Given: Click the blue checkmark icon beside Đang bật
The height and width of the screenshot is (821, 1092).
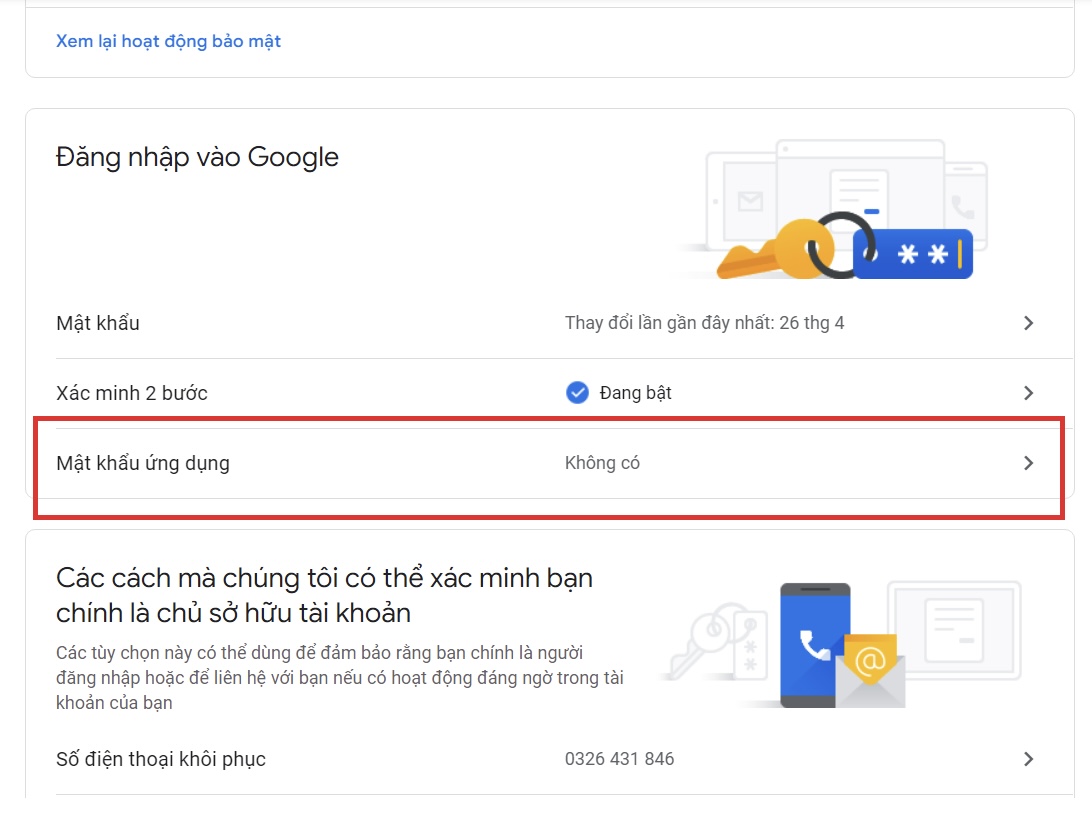Looking at the screenshot, I should pyautogui.click(x=577, y=393).
